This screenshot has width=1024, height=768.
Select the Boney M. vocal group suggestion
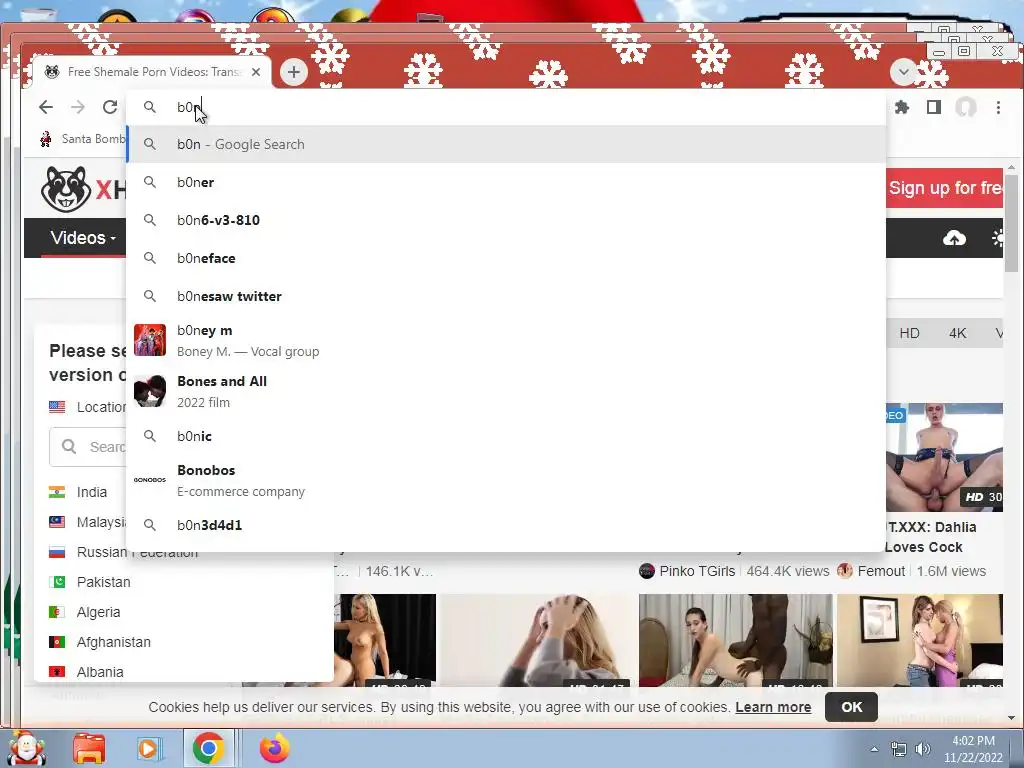click(506, 340)
